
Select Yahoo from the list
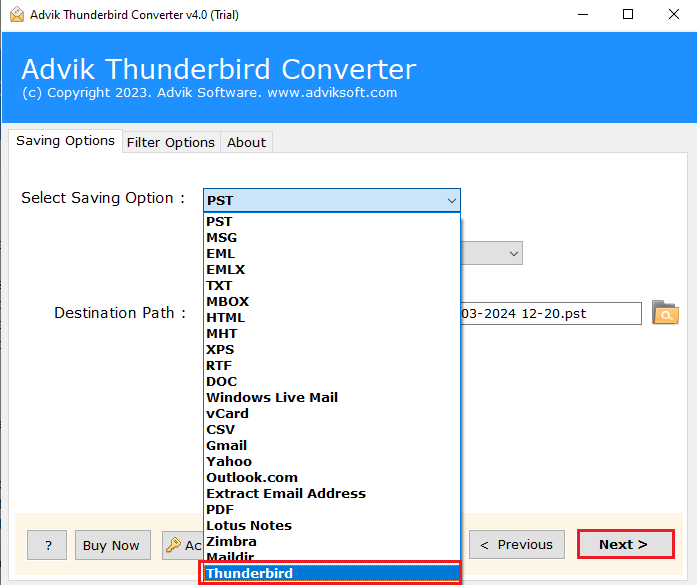[332, 461]
